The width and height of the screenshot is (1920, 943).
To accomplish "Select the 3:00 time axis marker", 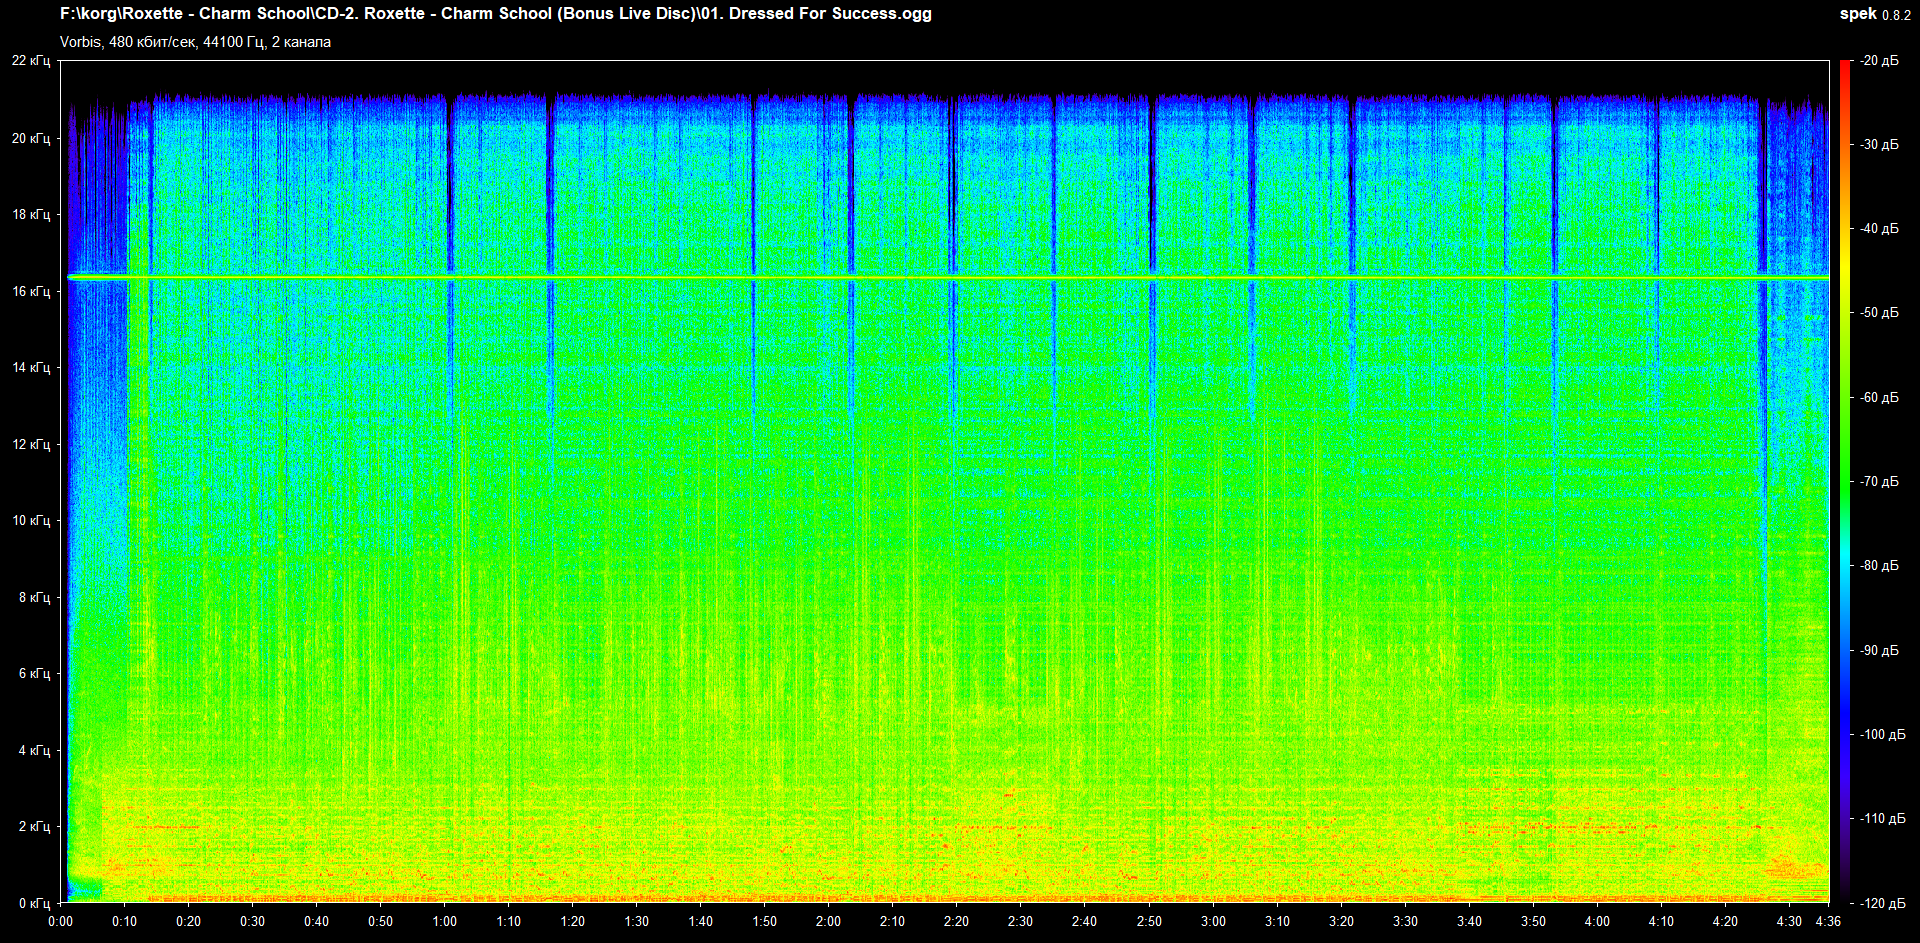I will tap(1213, 921).
